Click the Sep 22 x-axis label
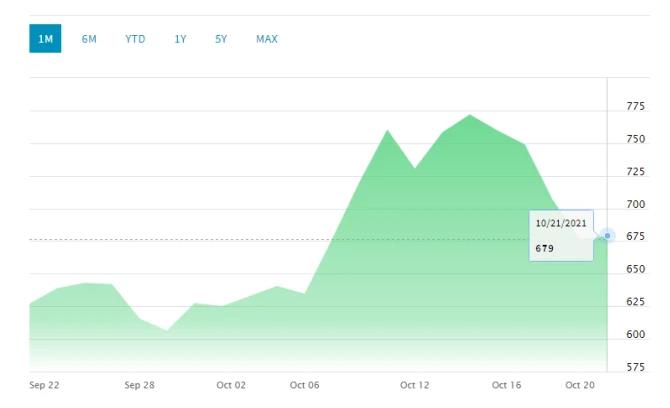 (44, 385)
